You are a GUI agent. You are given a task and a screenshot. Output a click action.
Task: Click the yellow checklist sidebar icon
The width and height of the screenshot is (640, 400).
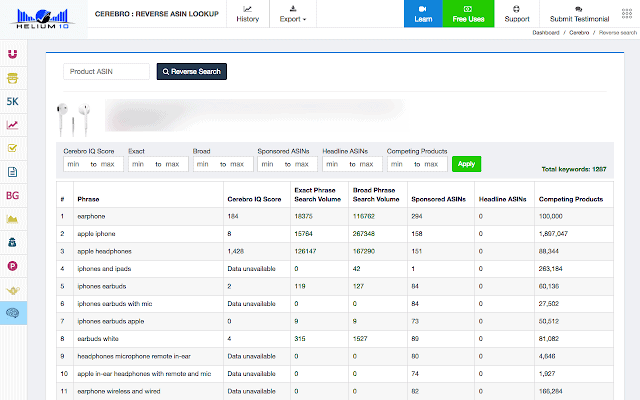13,148
